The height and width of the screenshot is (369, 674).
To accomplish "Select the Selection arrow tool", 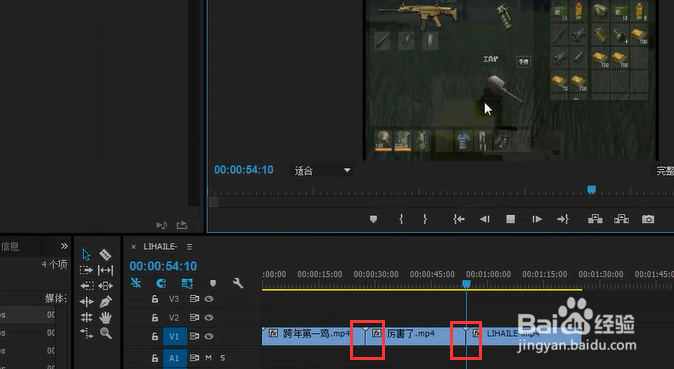I will click(86, 255).
